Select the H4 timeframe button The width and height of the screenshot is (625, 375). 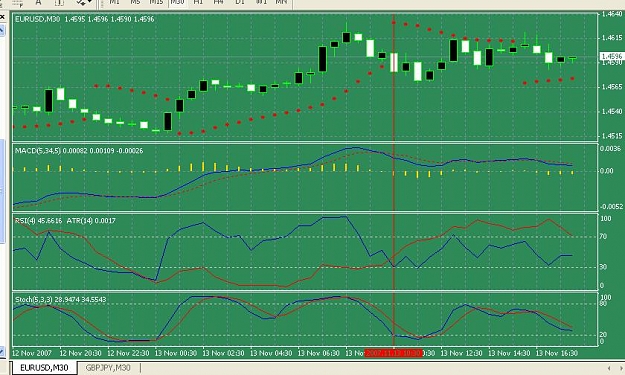(x=218, y=2)
